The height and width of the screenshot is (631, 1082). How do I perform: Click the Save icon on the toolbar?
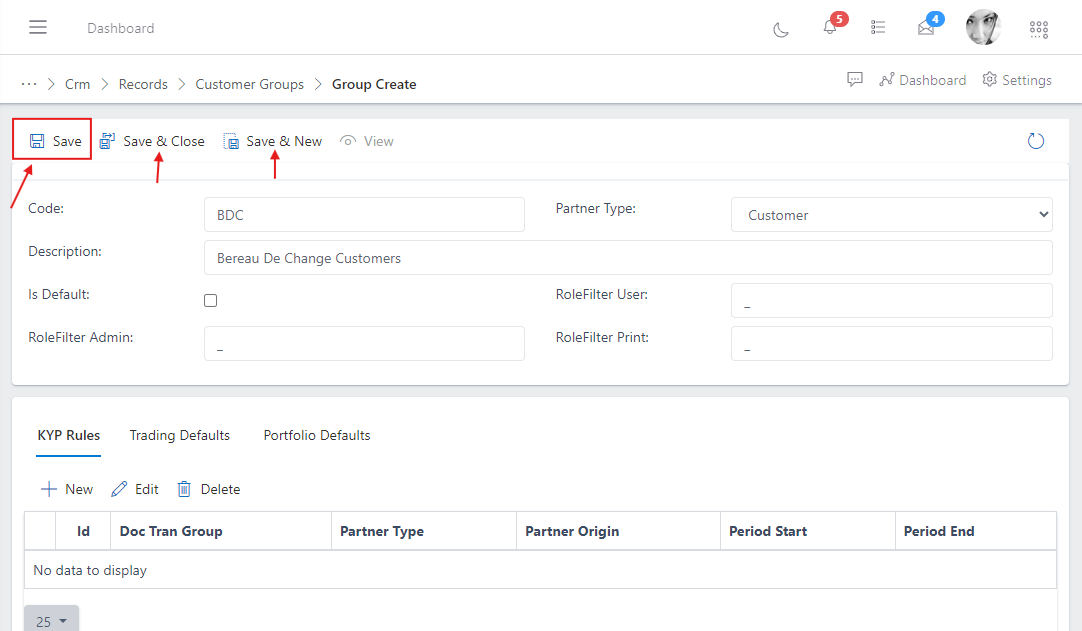click(x=36, y=140)
